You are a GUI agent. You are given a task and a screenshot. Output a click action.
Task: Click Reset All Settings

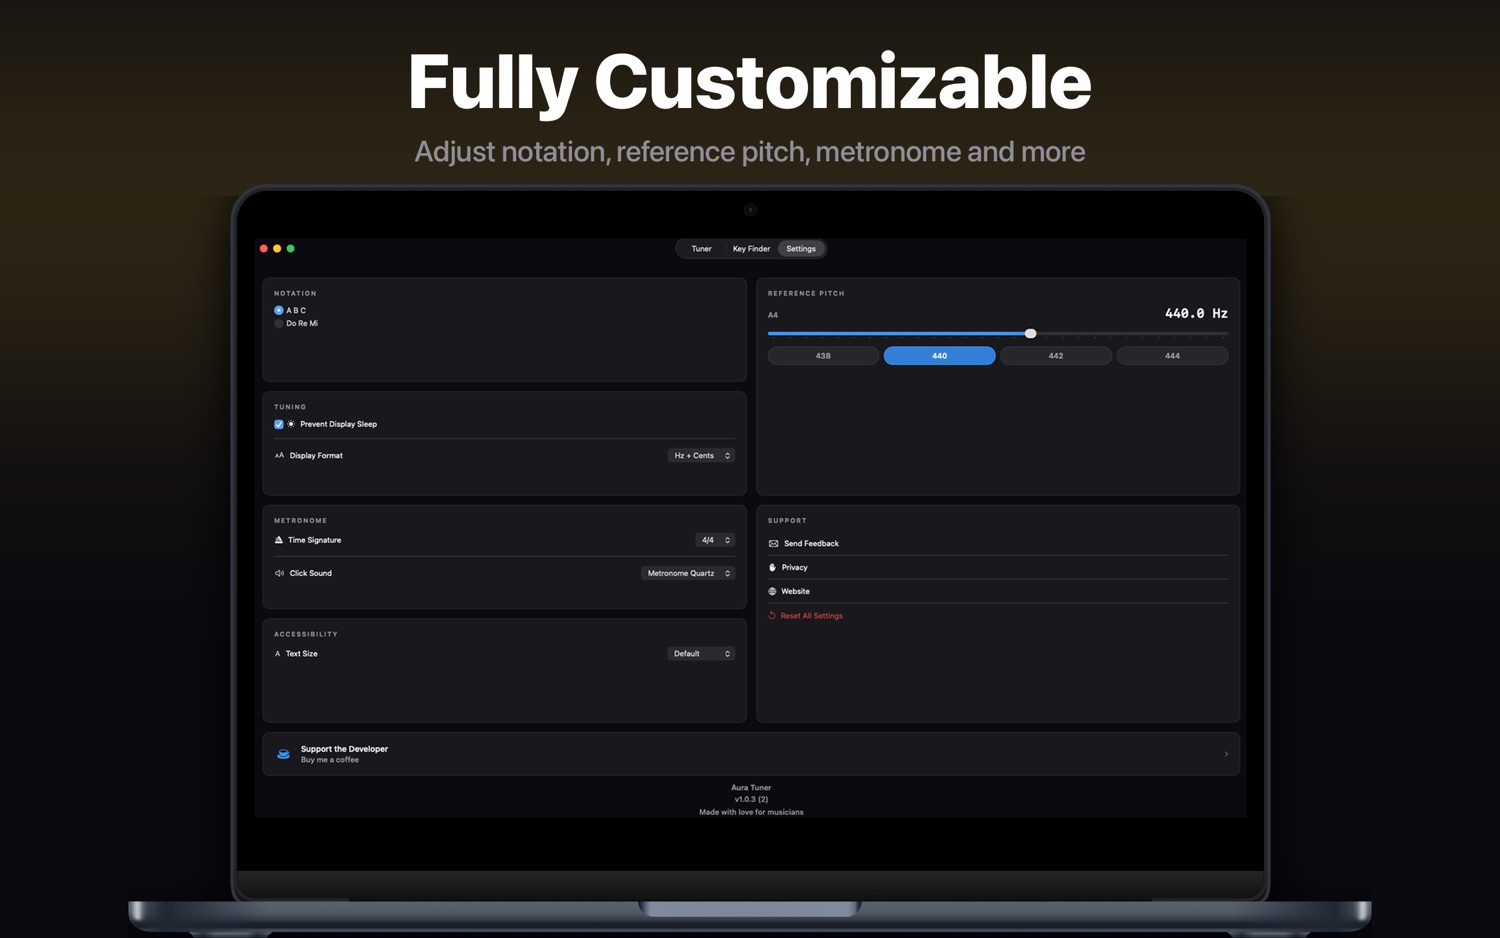pyautogui.click(x=811, y=616)
